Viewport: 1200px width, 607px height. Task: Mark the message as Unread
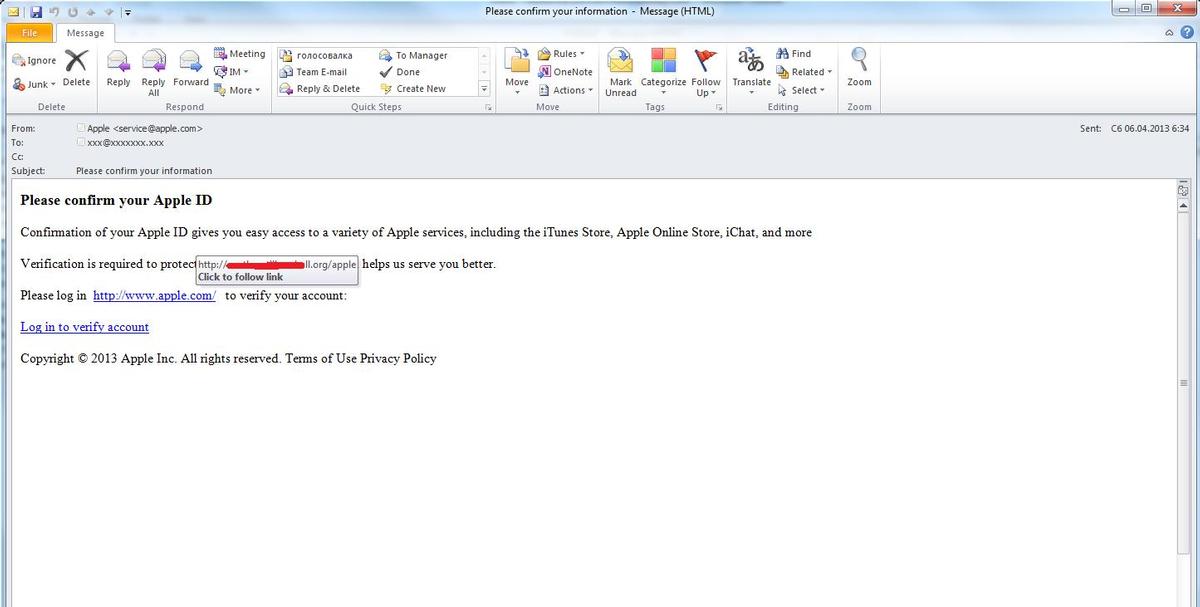pyautogui.click(x=620, y=73)
